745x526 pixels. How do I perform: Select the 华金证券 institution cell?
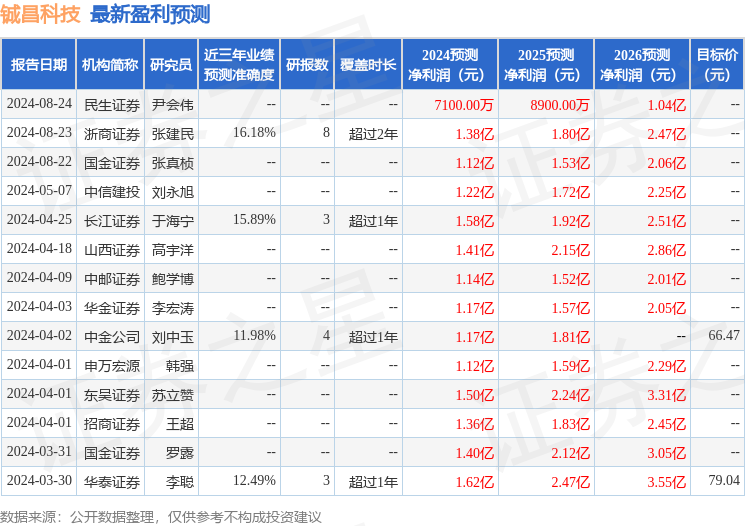click(112, 307)
